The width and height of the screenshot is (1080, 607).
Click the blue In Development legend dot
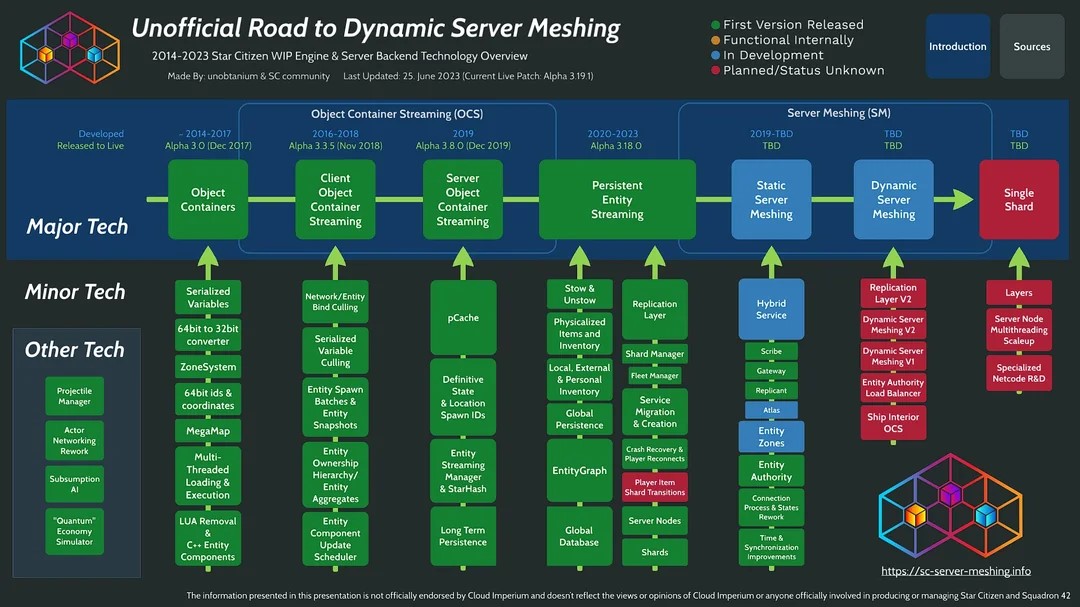click(715, 55)
